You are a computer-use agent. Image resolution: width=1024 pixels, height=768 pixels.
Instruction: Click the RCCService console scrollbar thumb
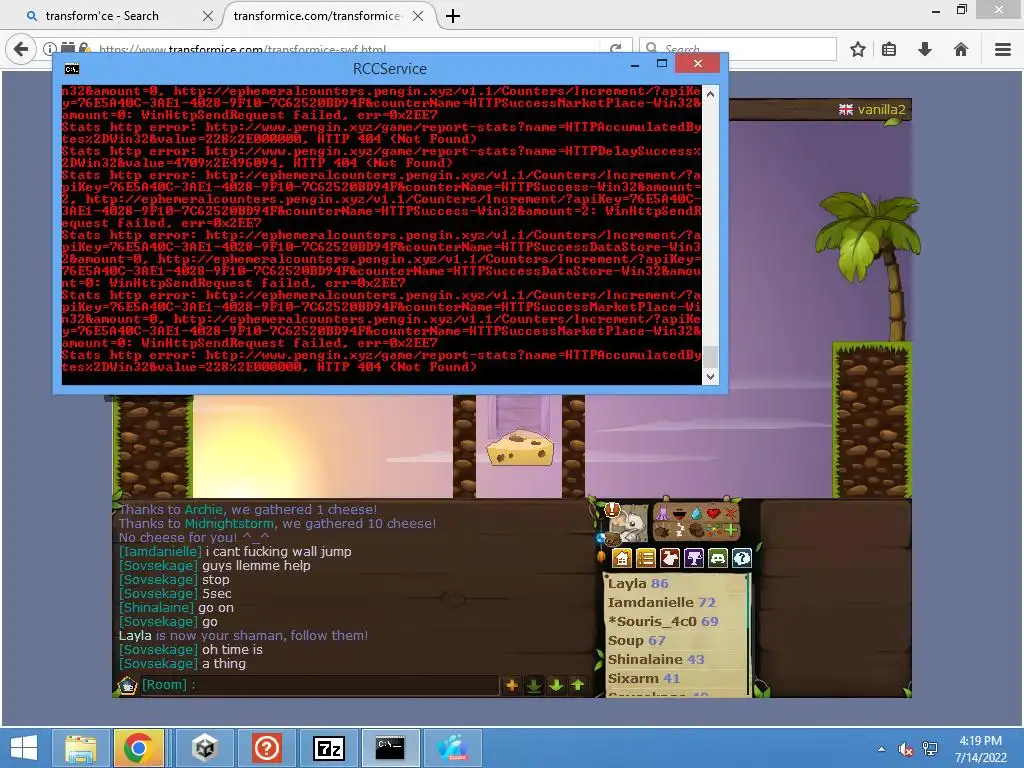711,357
